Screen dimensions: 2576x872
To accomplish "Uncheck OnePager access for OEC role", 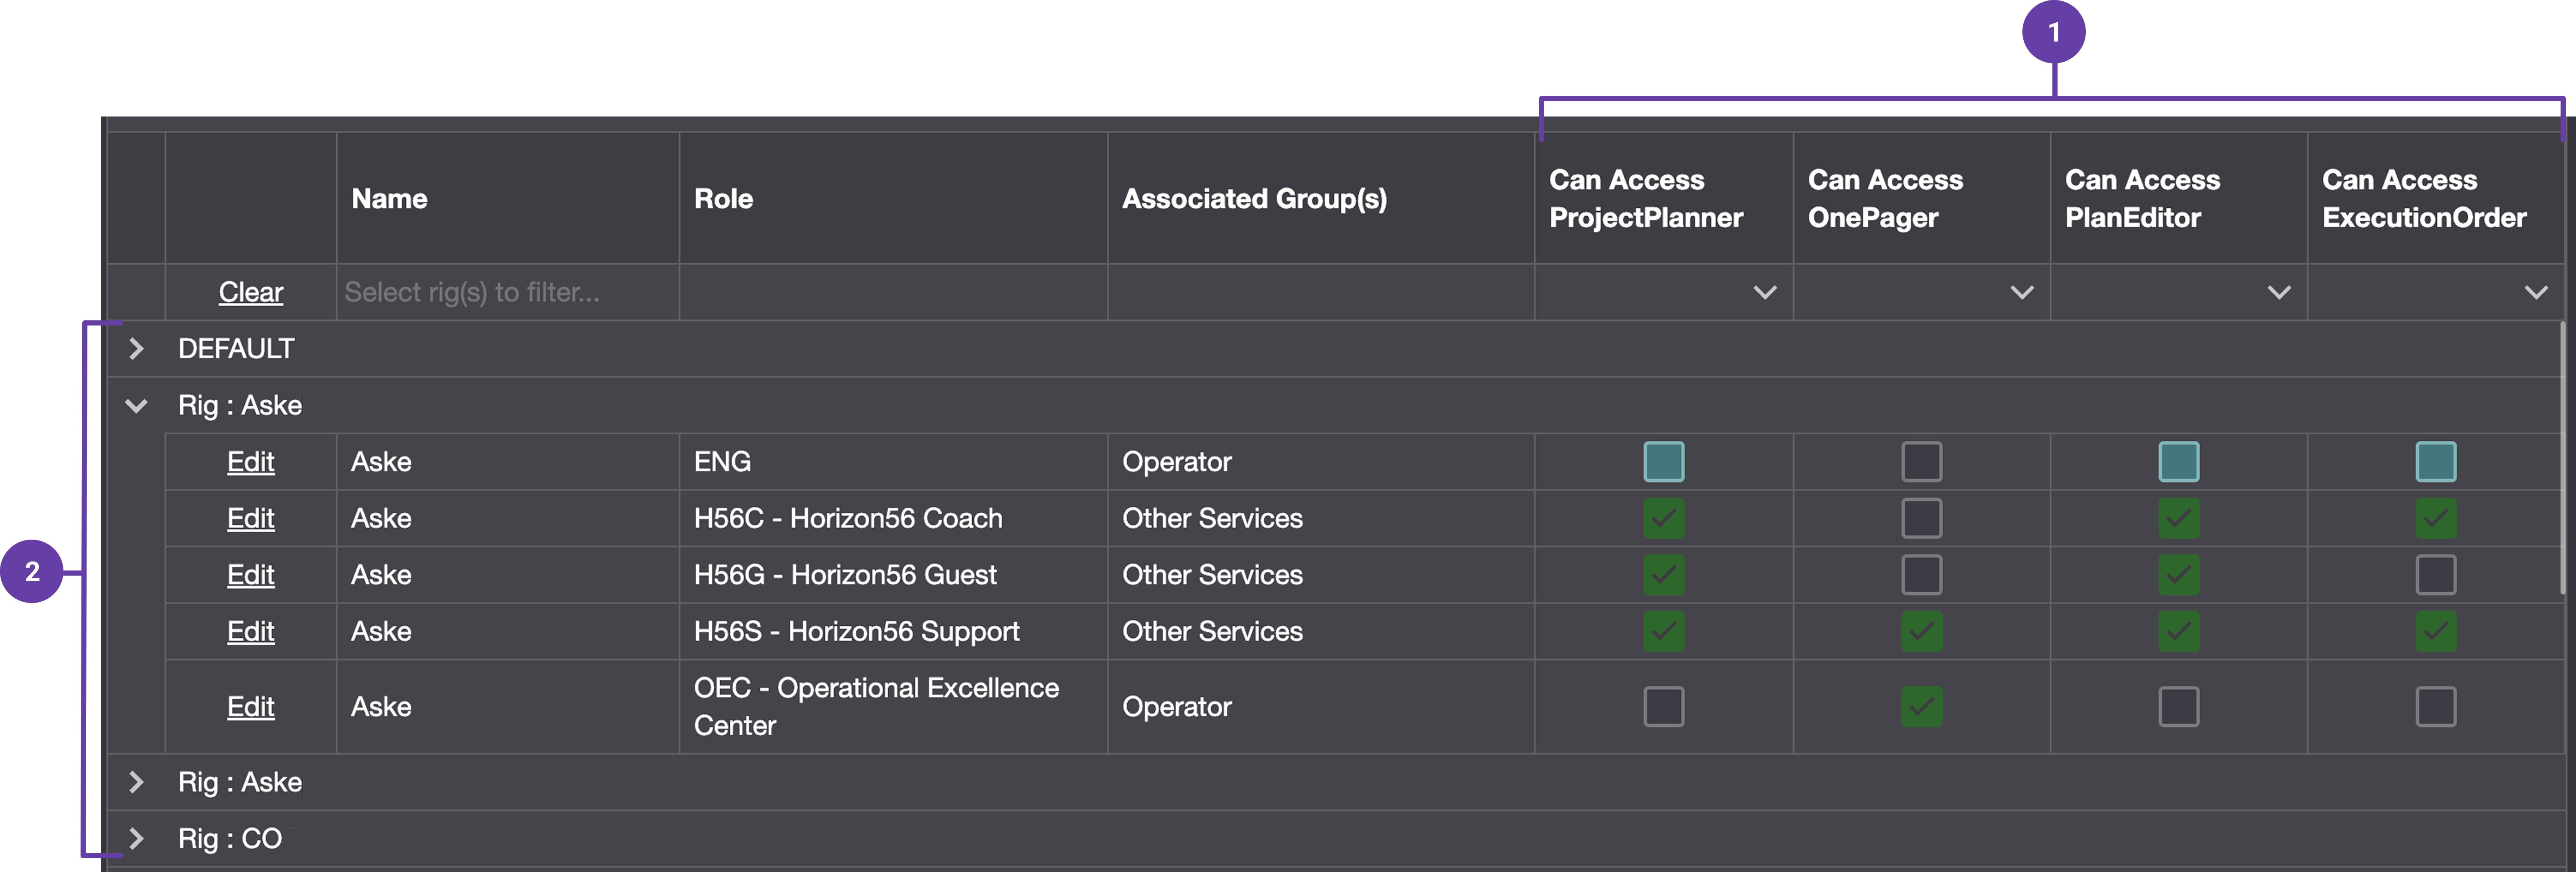I will [x=1921, y=706].
